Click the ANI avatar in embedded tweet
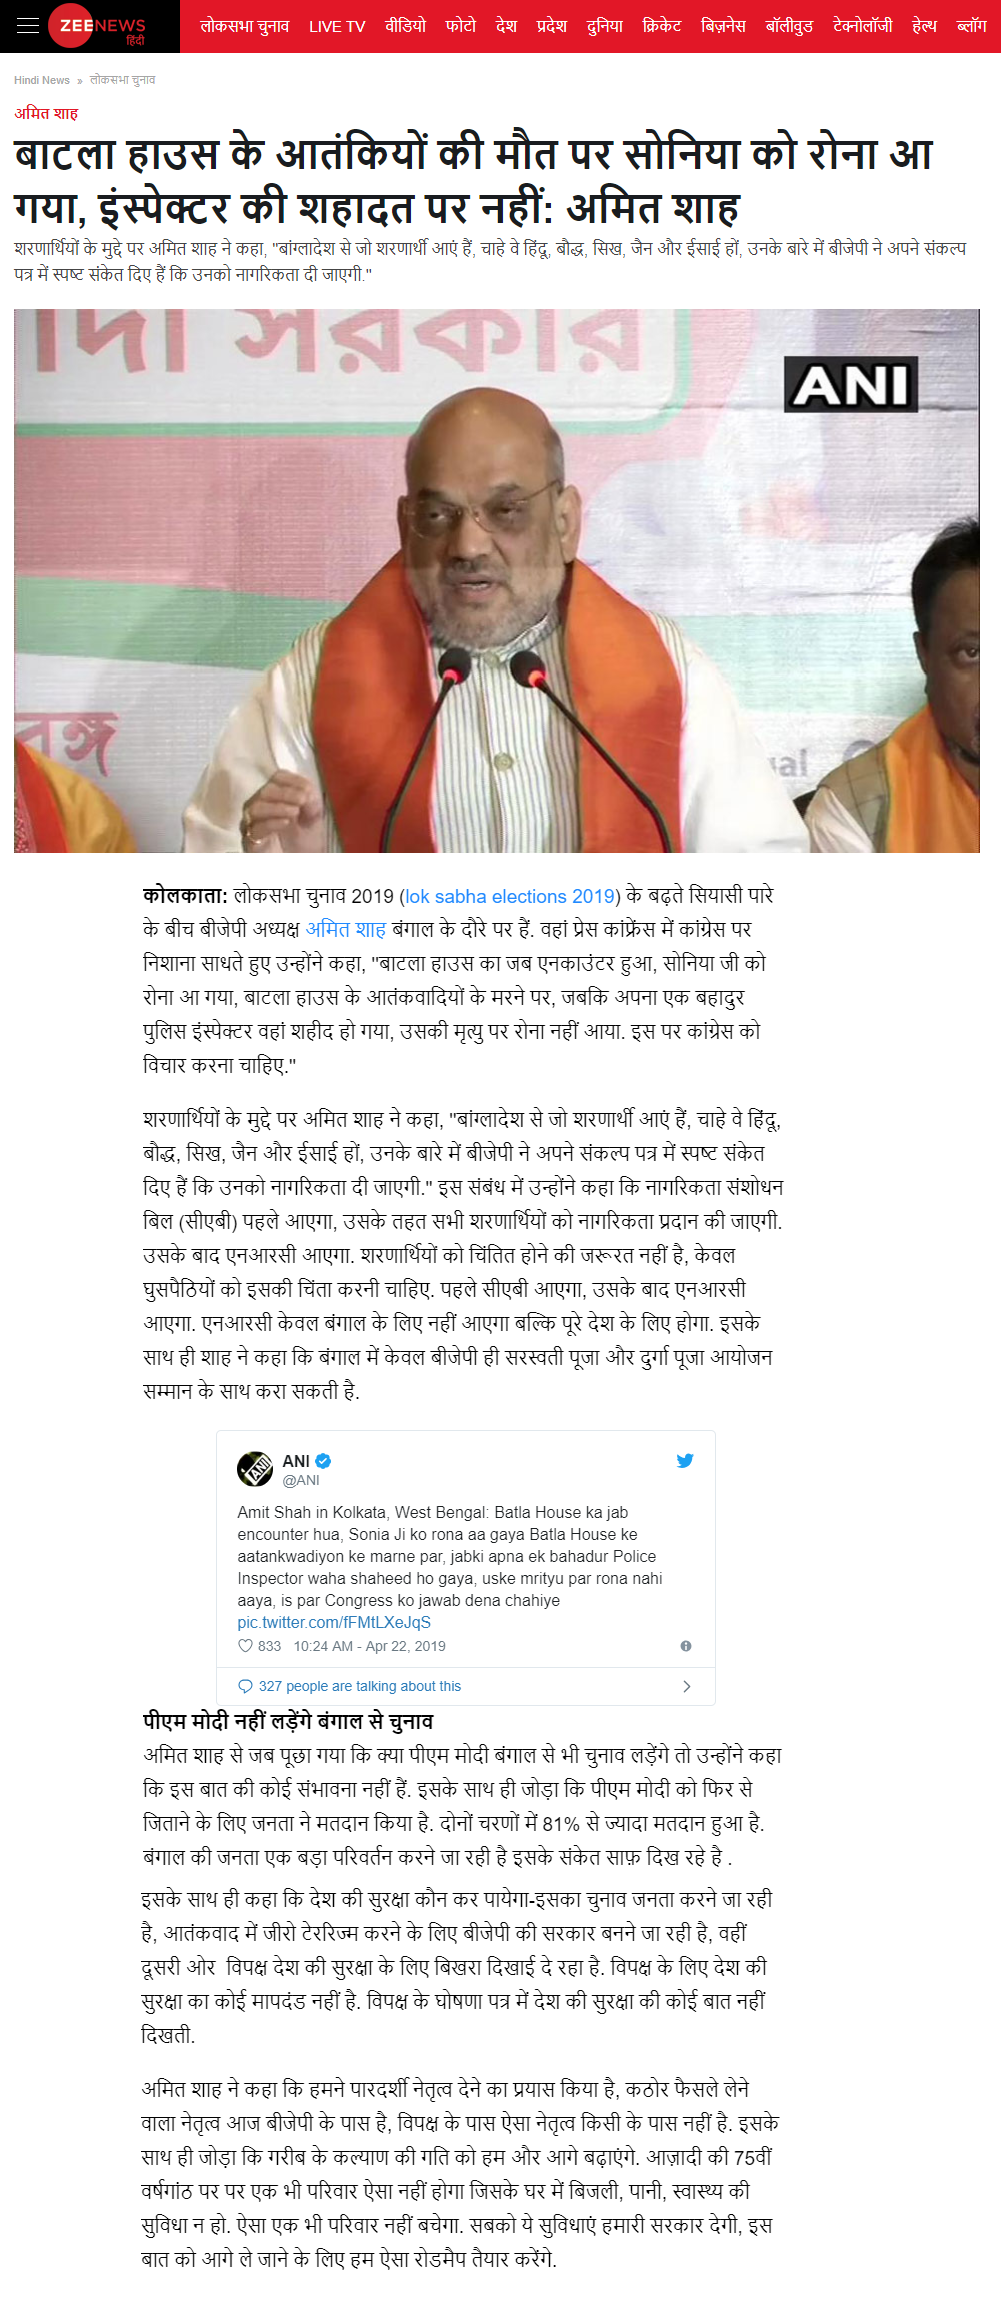Viewport: 1001px width, 2306px height. coord(255,1469)
